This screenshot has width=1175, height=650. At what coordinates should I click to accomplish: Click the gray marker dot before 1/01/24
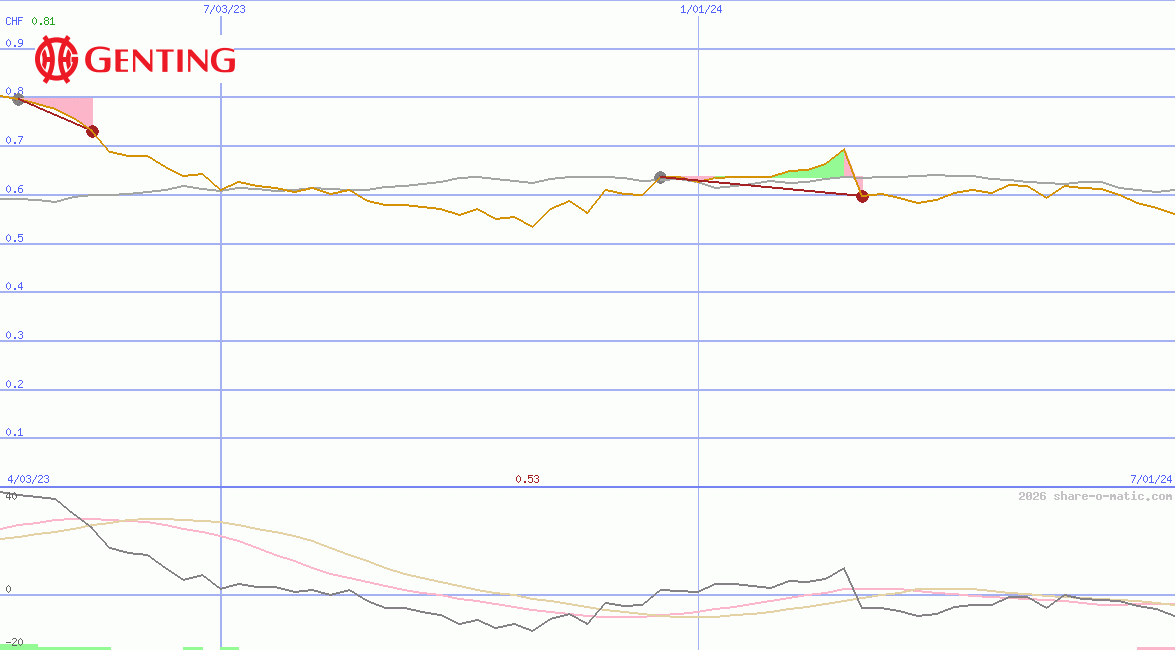(660, 178)
